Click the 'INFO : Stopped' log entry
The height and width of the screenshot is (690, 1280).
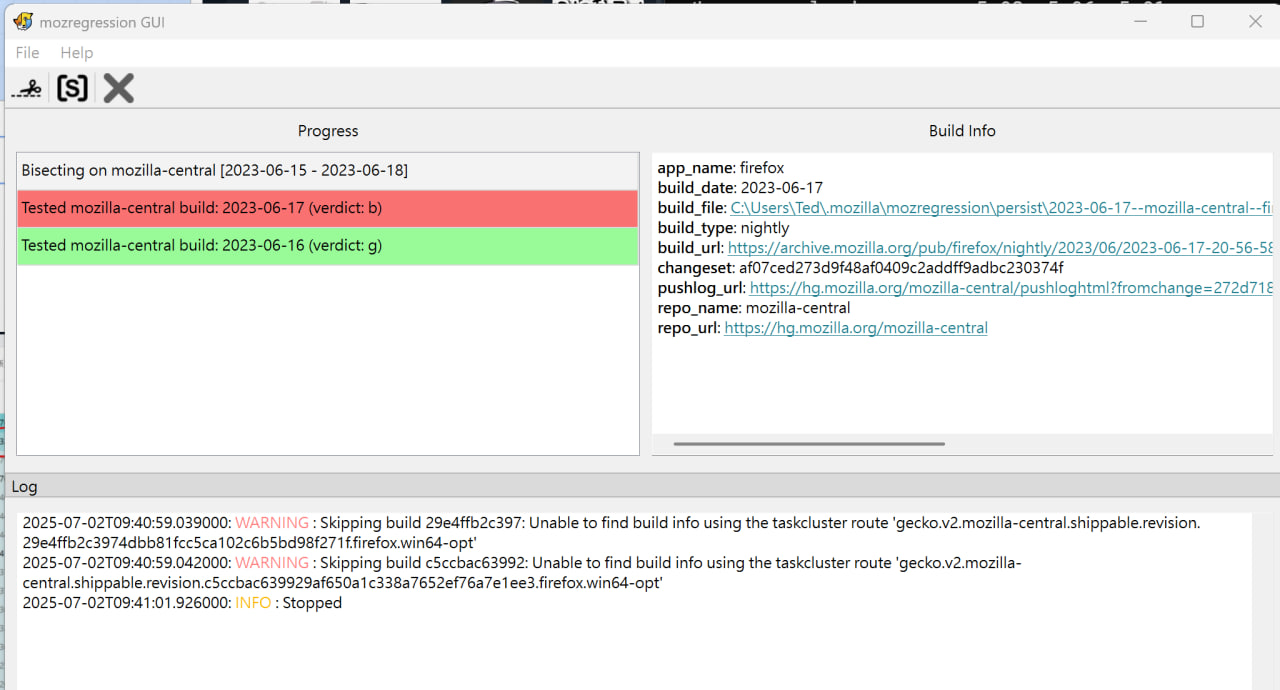point(182,603)
